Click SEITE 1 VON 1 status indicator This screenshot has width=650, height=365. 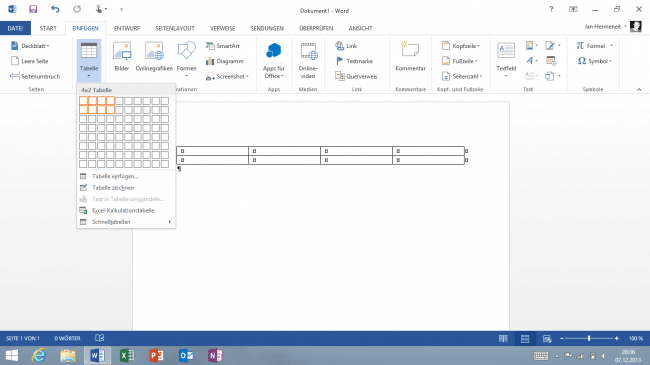23,338
